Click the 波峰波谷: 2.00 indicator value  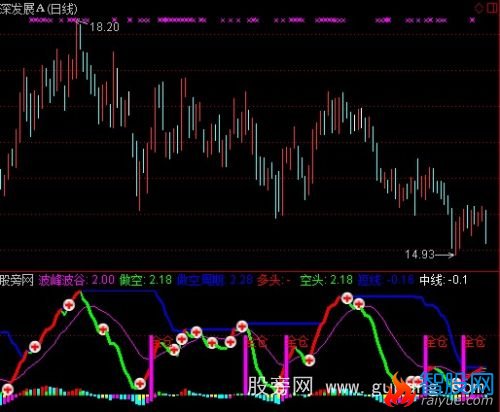pos(77,280)
